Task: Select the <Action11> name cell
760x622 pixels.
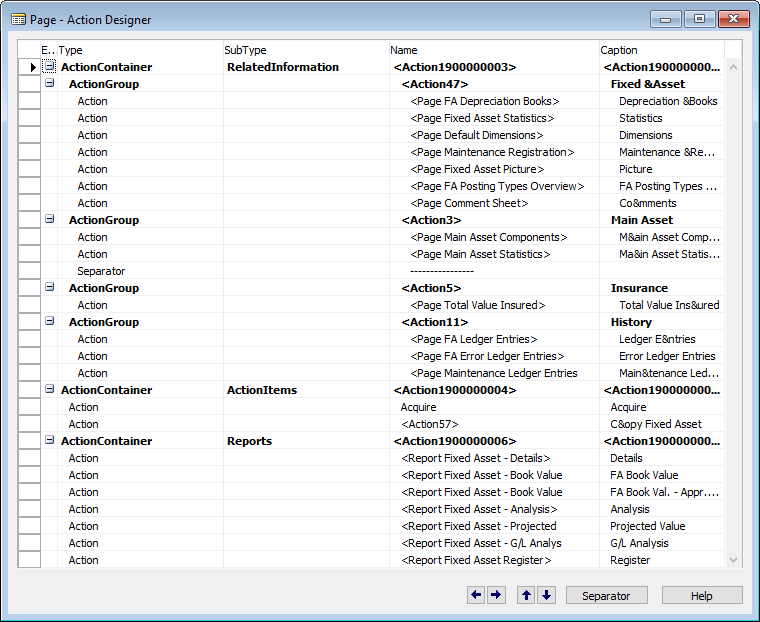Action: pyautogui.click(x=494, y=322)
